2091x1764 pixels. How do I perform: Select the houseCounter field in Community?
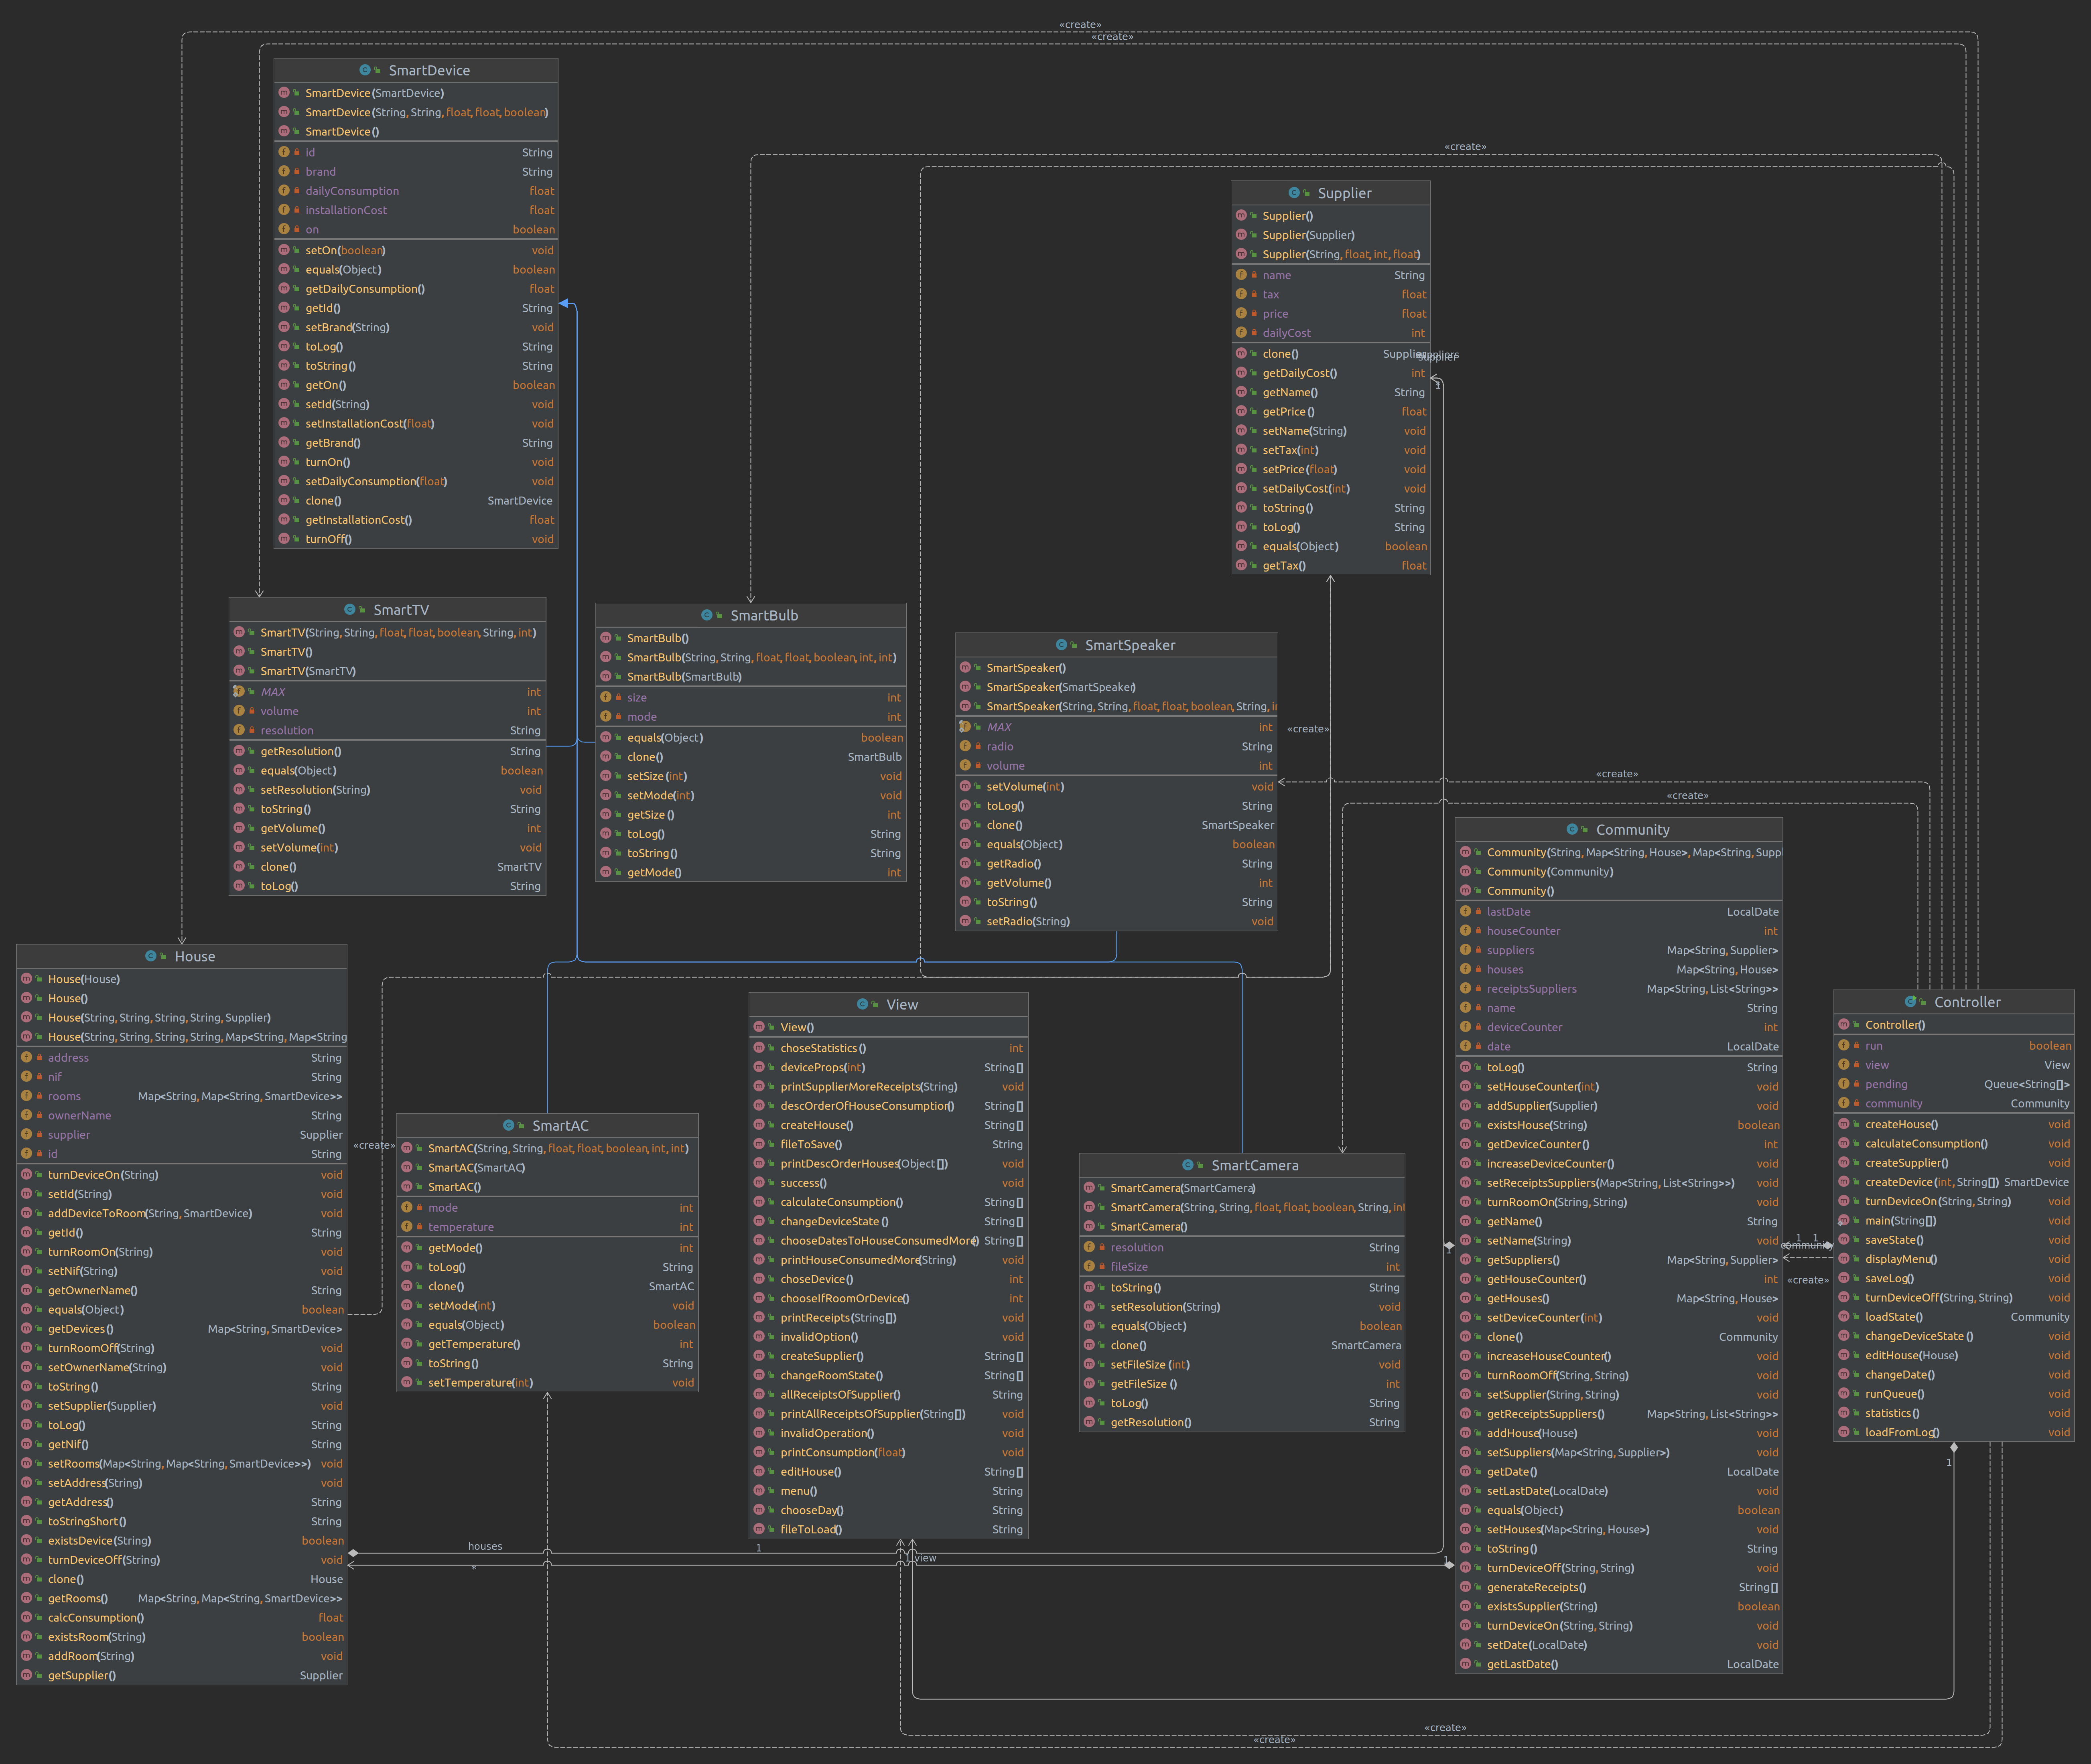1619,931
